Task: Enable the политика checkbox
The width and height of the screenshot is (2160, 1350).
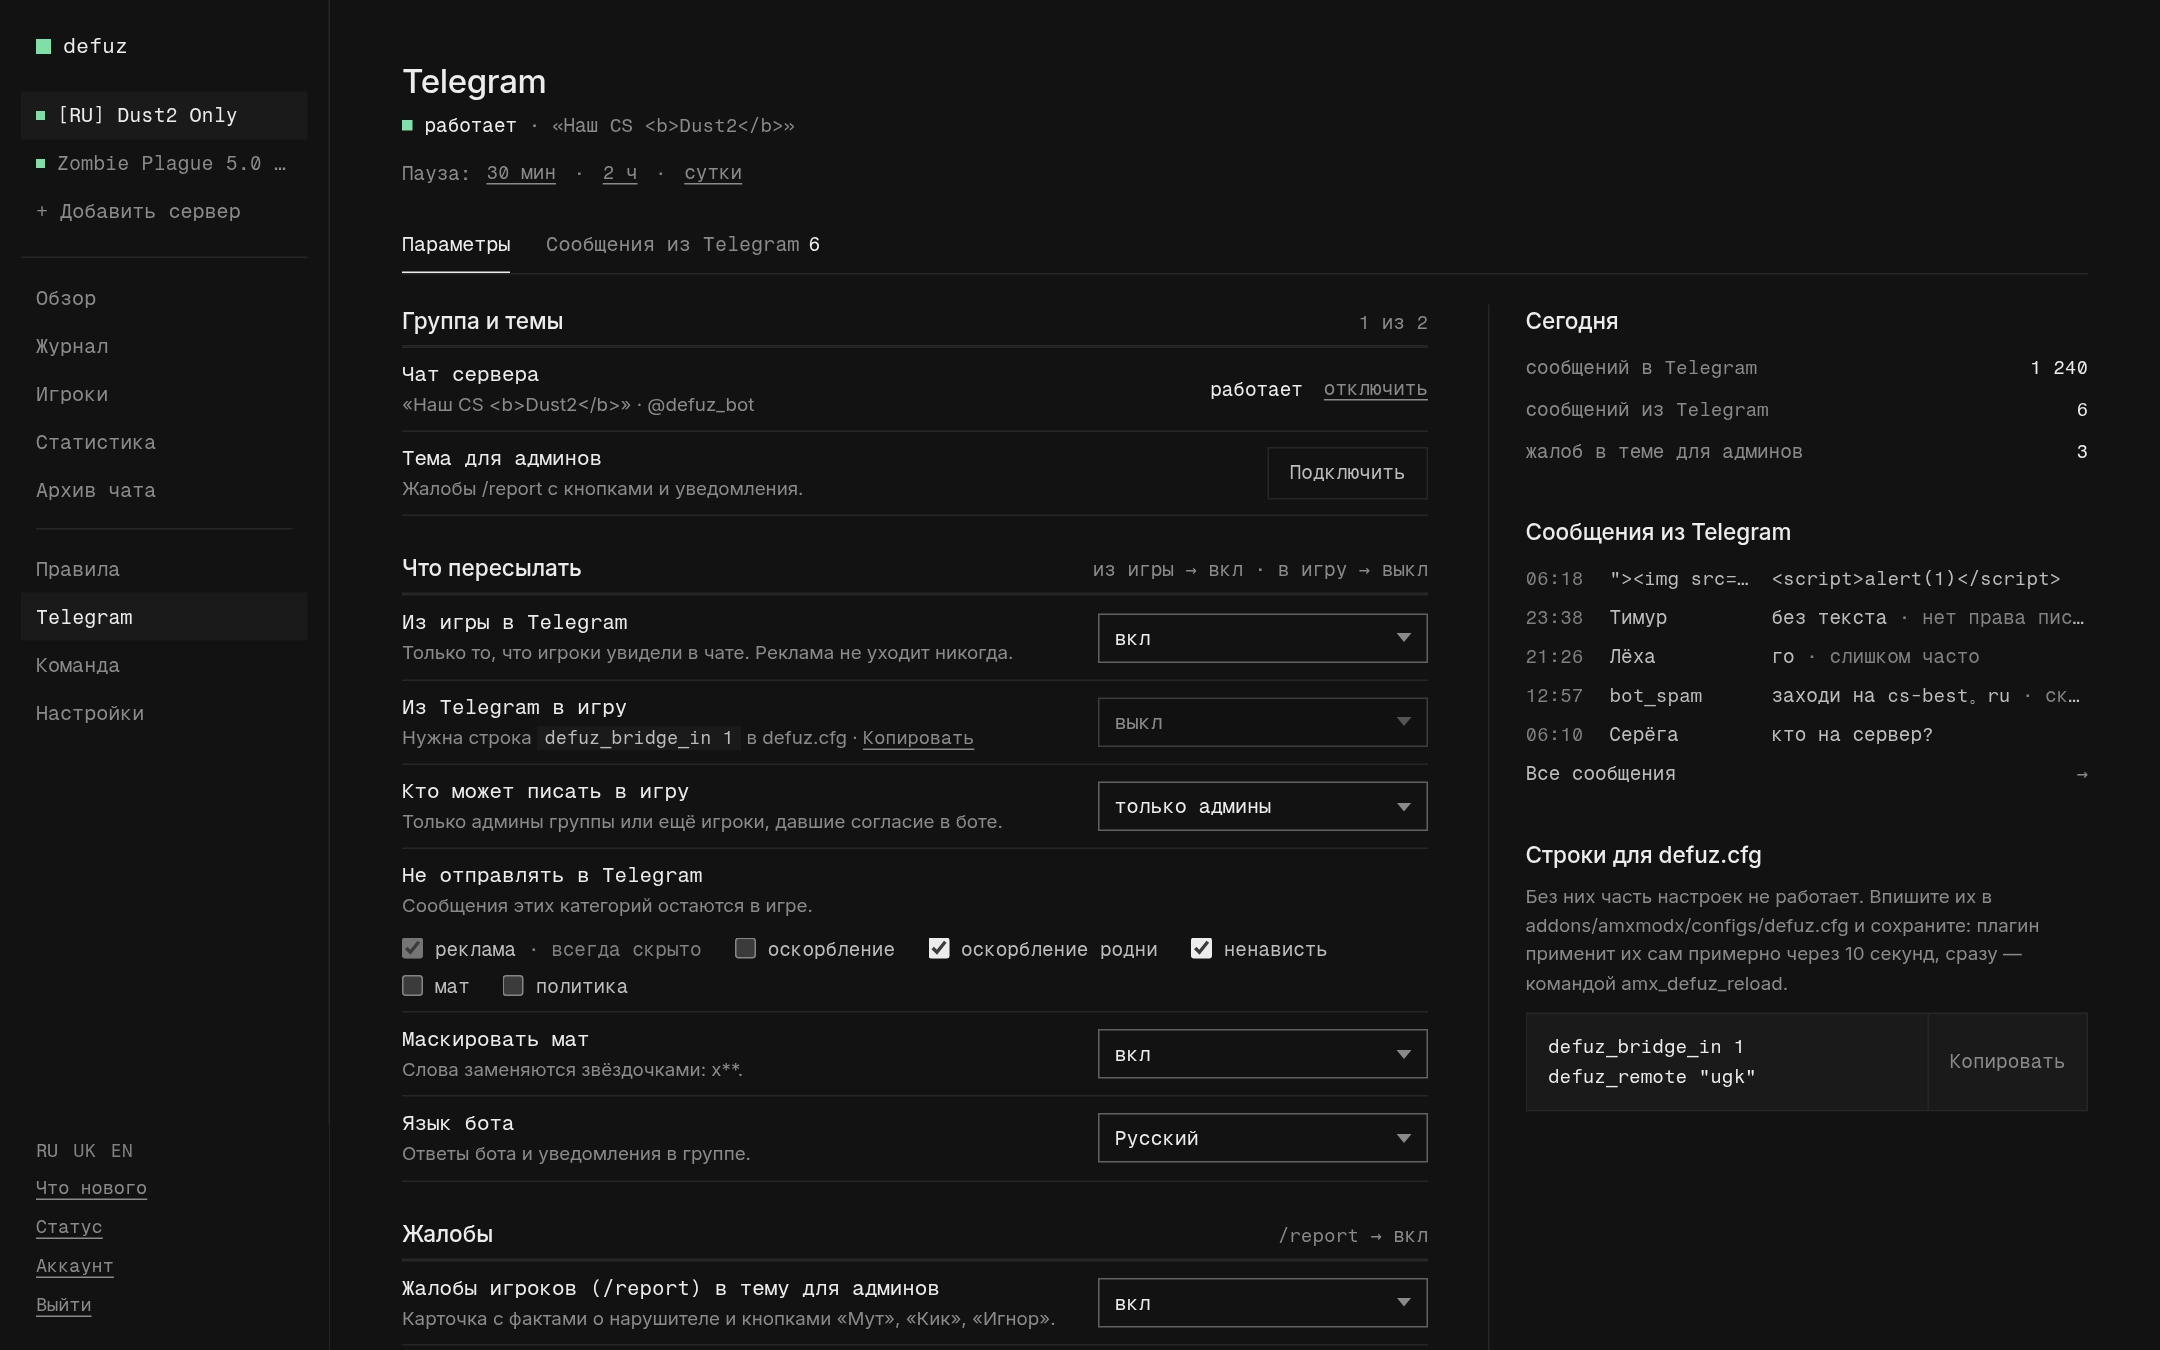Action: click(513, 985)
